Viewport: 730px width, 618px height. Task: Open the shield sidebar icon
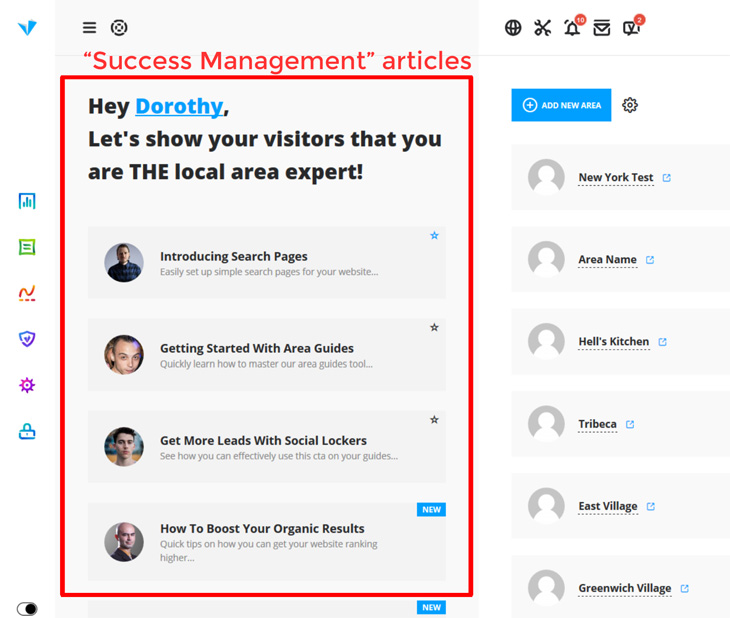[x=27, y=339]
